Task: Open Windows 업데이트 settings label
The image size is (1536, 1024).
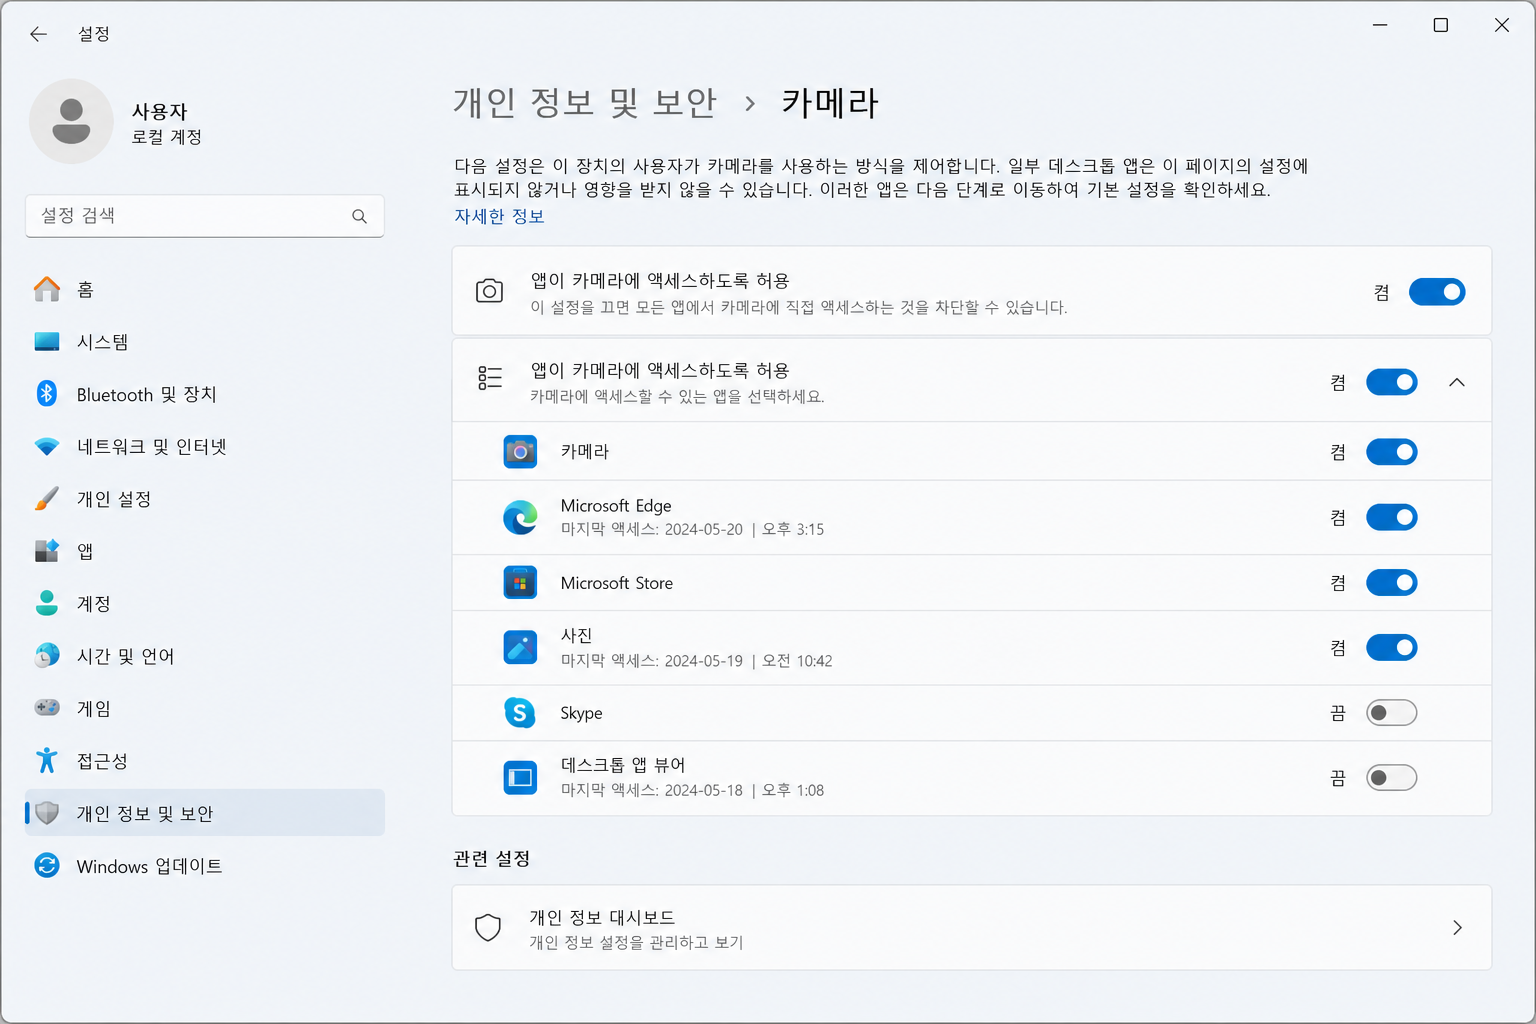Action: [149, 866]
